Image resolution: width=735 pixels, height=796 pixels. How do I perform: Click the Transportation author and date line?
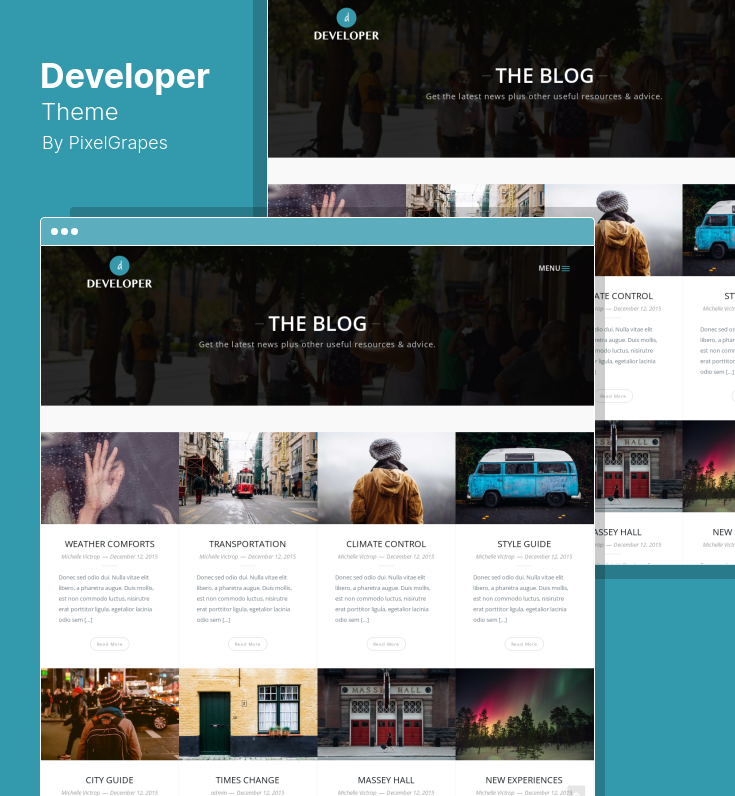[x=248, y=556]
